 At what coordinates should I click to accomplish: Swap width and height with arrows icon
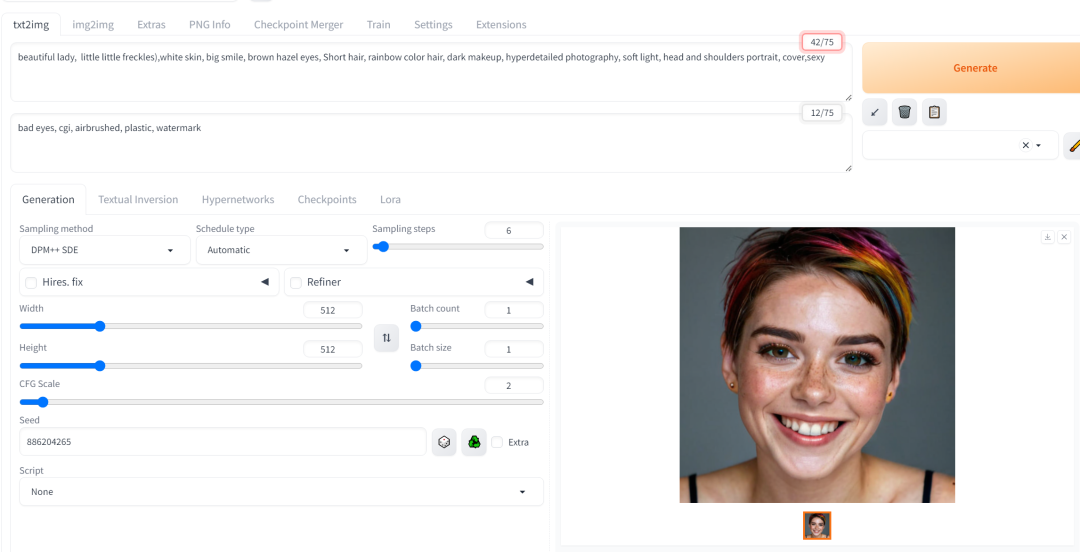click(x=386, y=338)
